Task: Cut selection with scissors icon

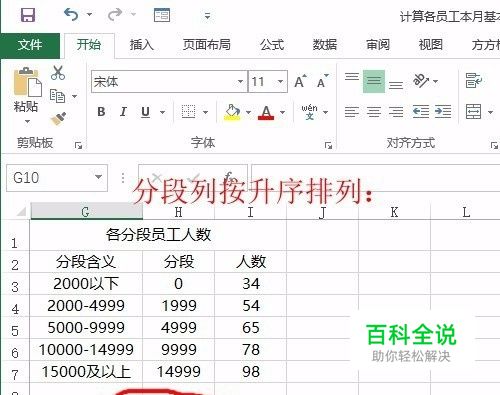Action: coord(58,73)
